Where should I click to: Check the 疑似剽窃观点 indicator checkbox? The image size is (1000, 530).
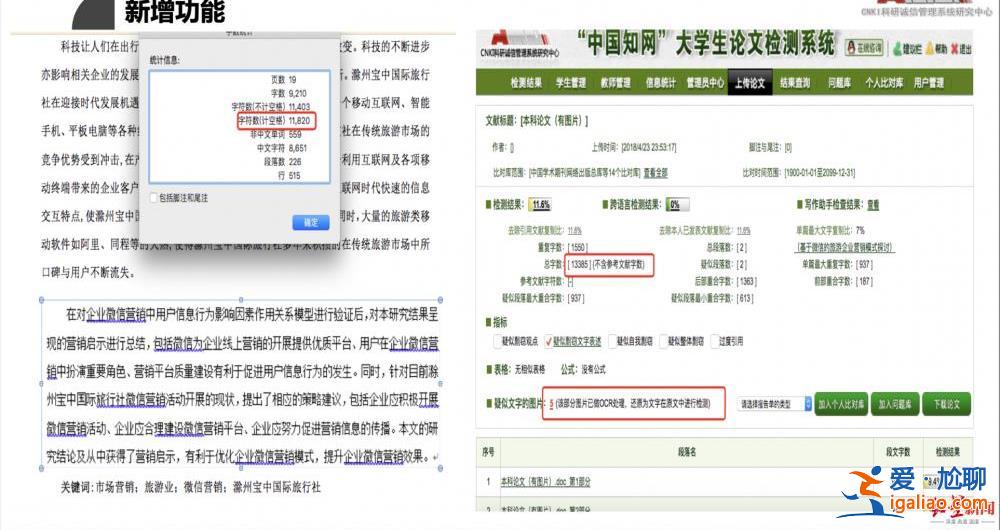[x=497, y=341]
